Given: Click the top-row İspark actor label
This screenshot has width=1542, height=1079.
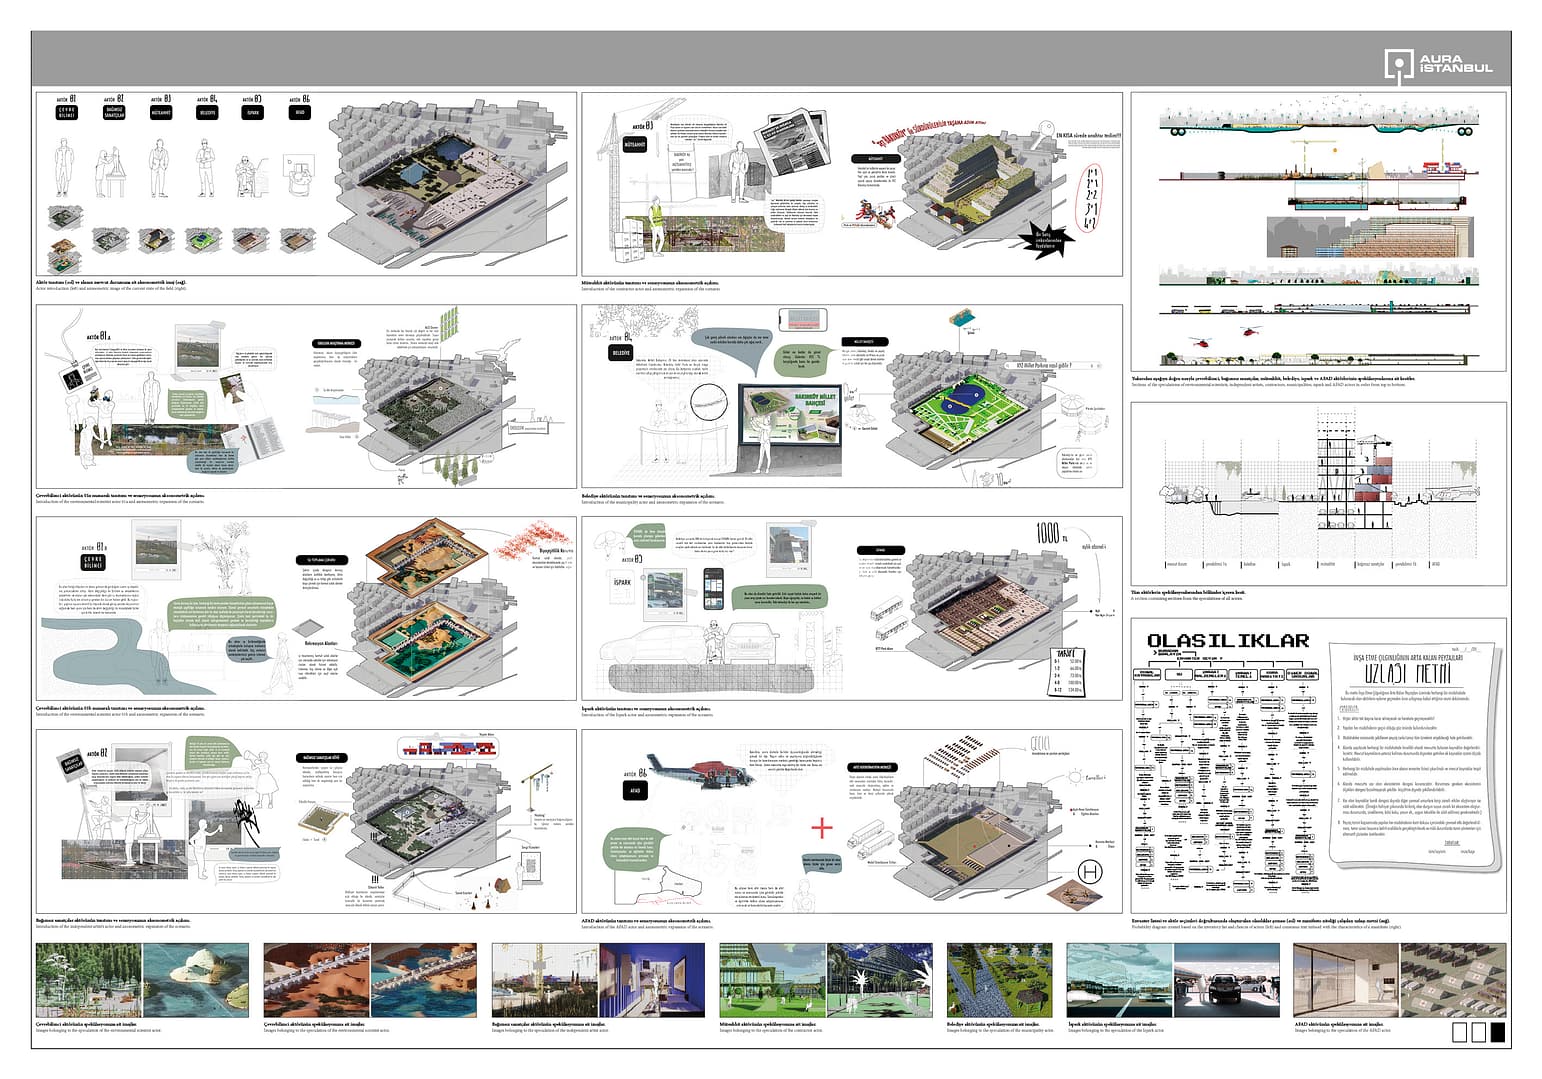Looking at the screenshot, I should pos(252,113).
